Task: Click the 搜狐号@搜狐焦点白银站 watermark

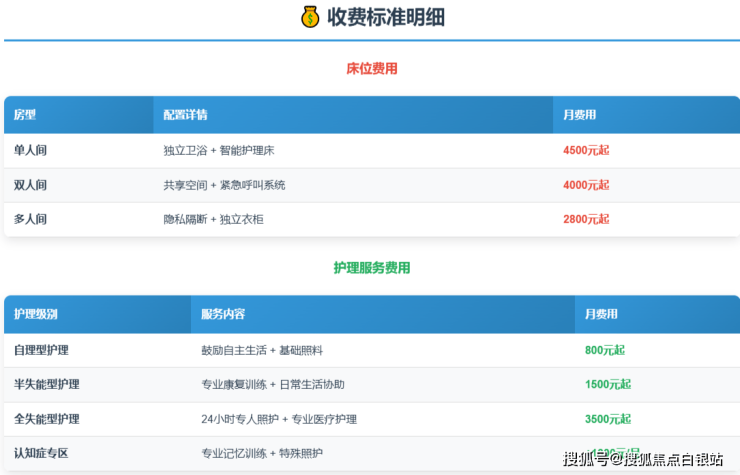Action: pos(643,459)
